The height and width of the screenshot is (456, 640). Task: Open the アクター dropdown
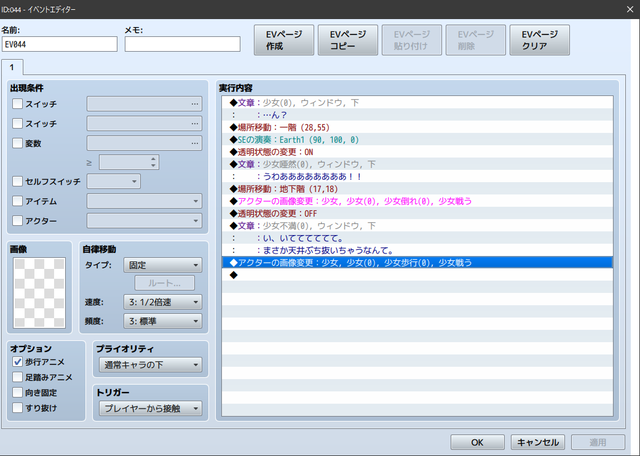coord(144,221)
